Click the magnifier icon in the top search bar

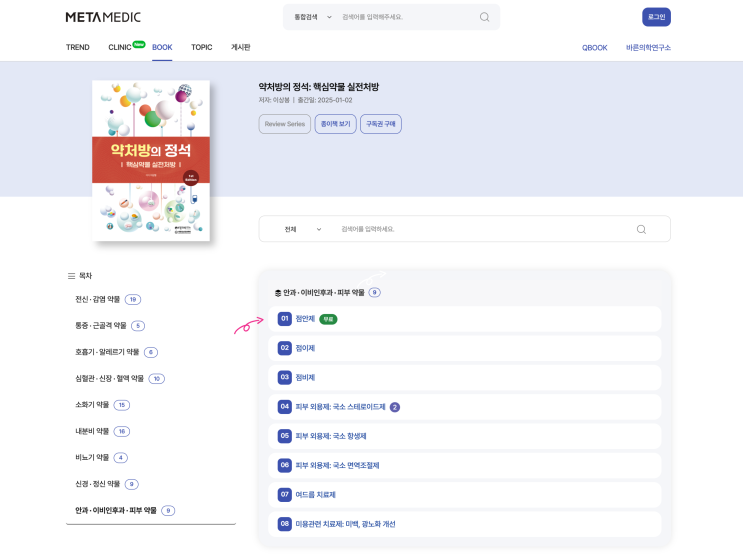tap(484, 17)
